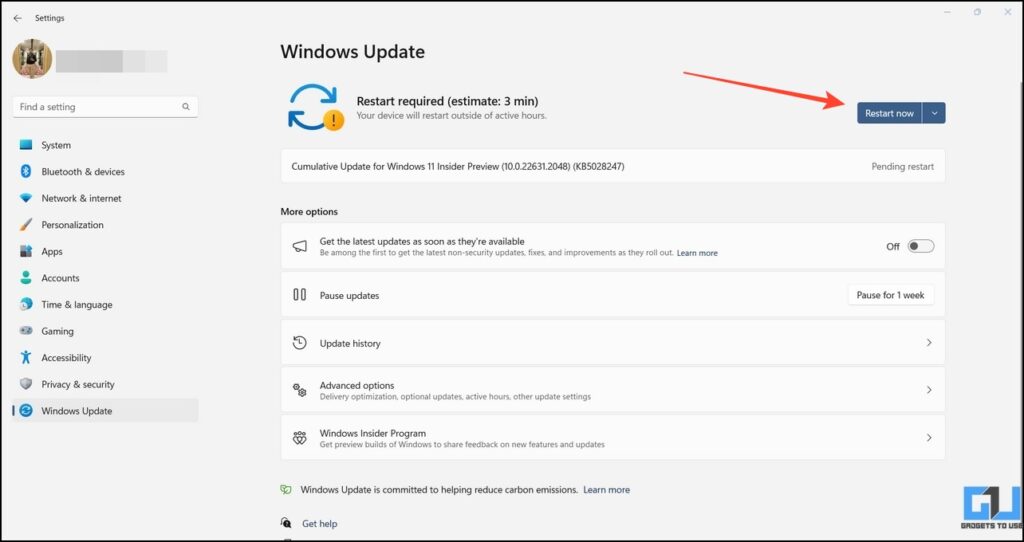
Task: Click the Apps icon in sidebar
Action: coord(26,251)
